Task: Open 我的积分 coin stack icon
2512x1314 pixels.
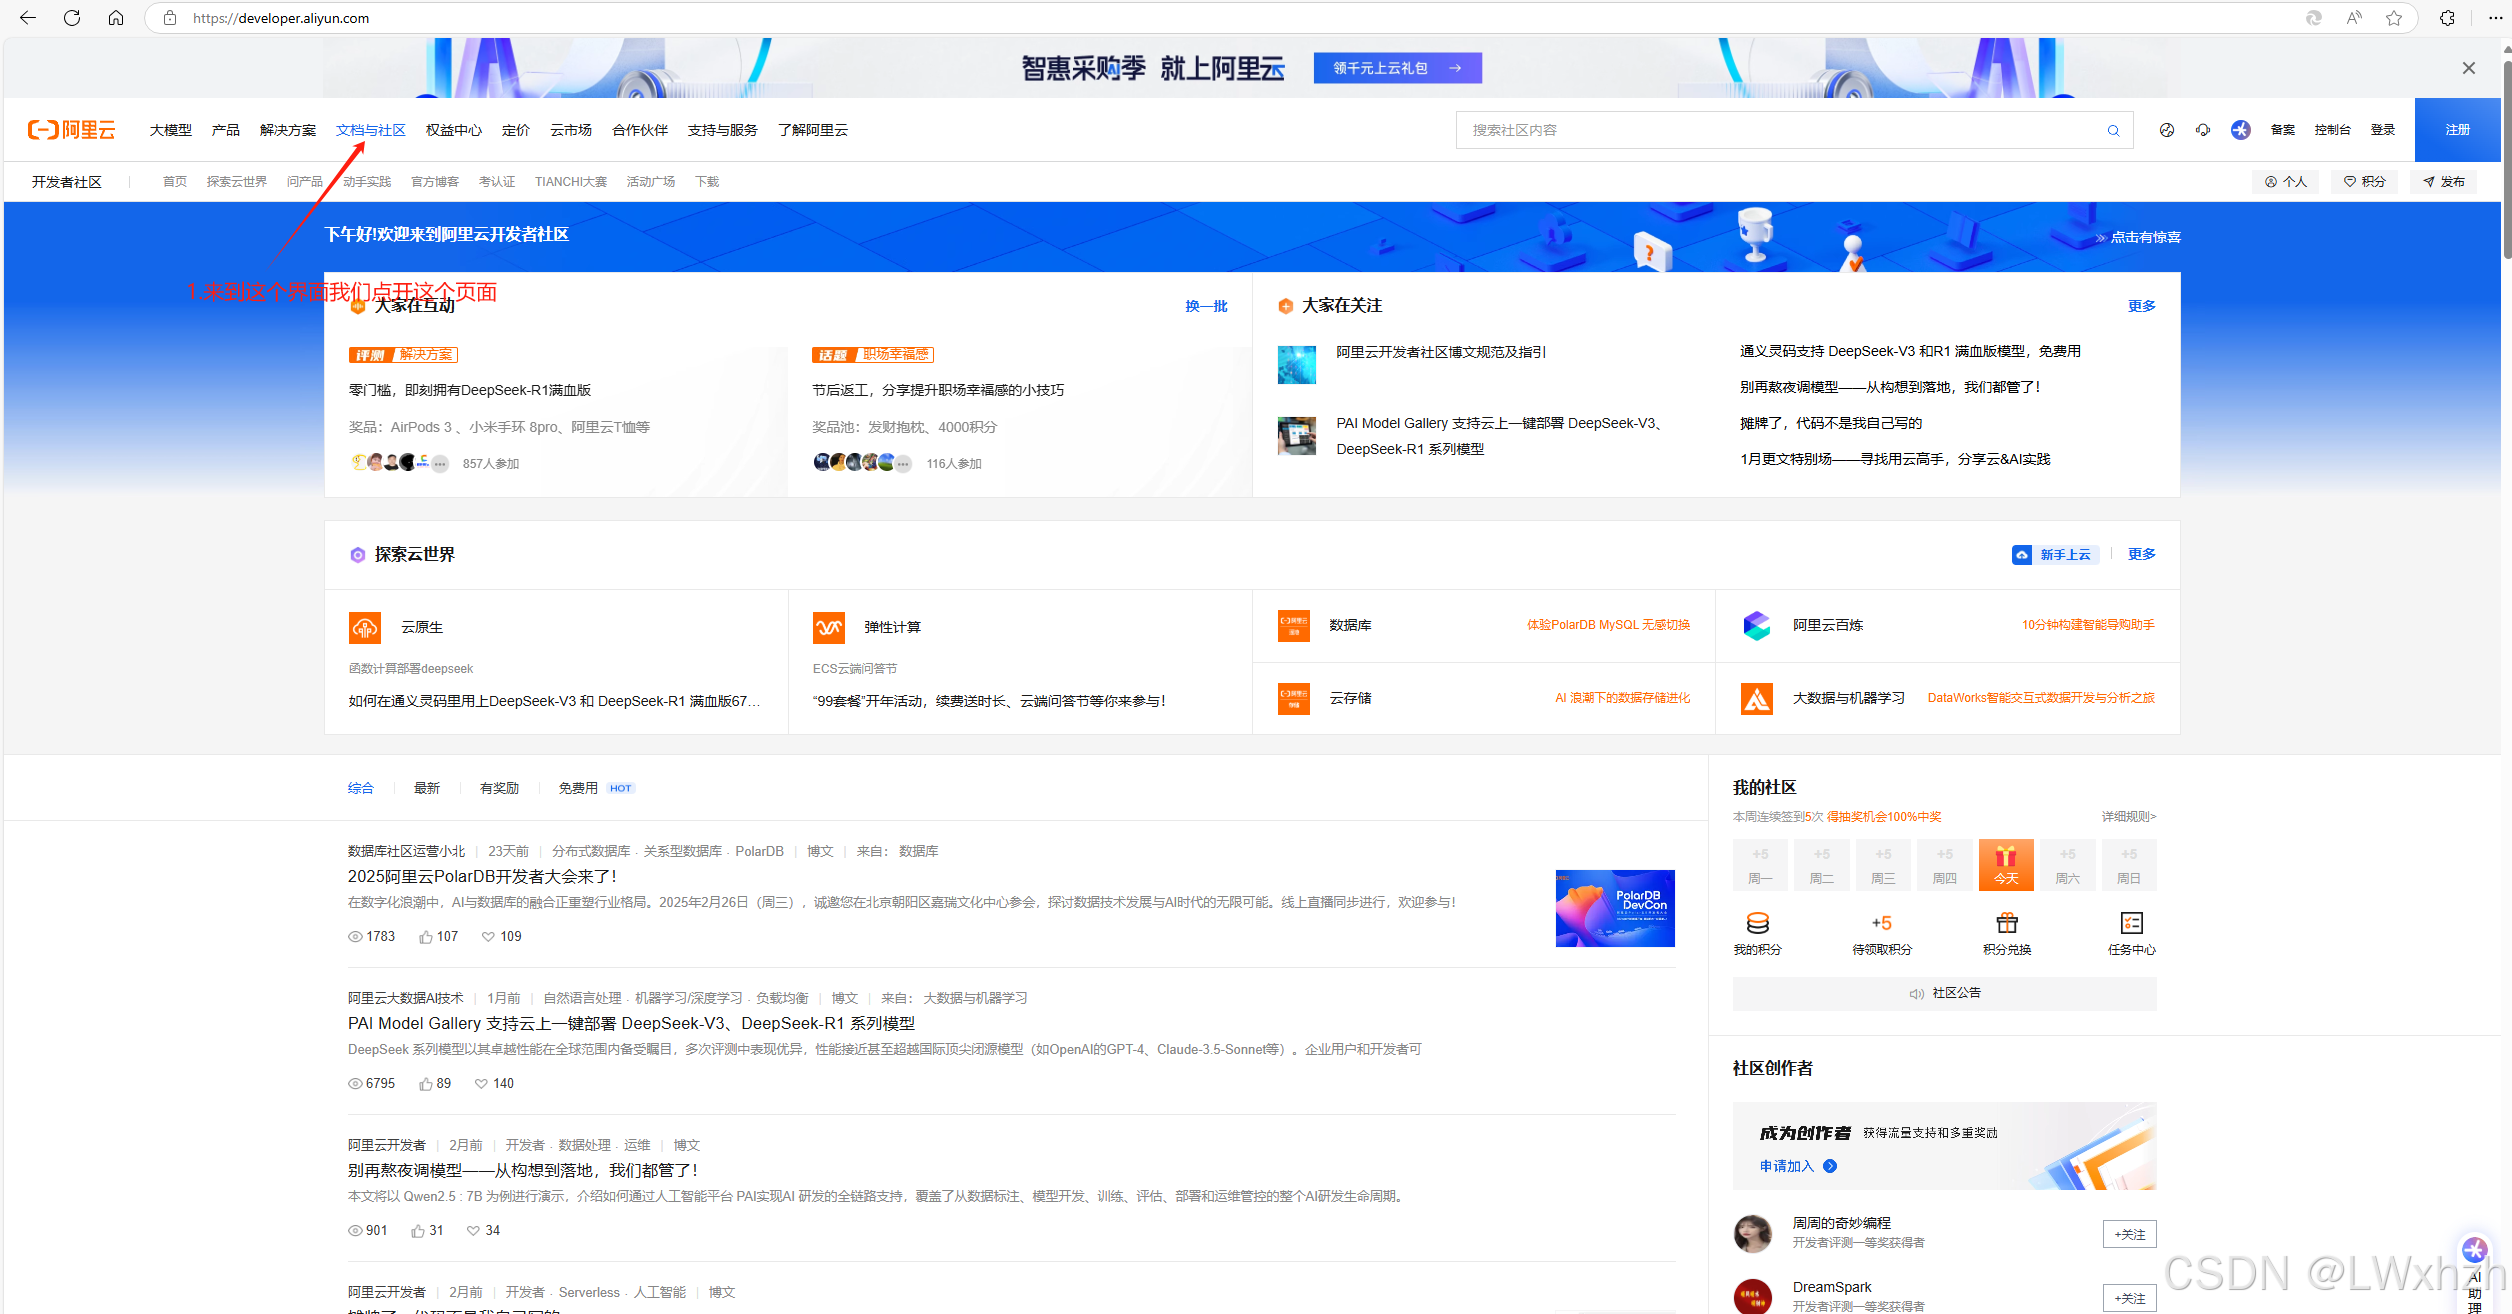Action: (1757, 923)
